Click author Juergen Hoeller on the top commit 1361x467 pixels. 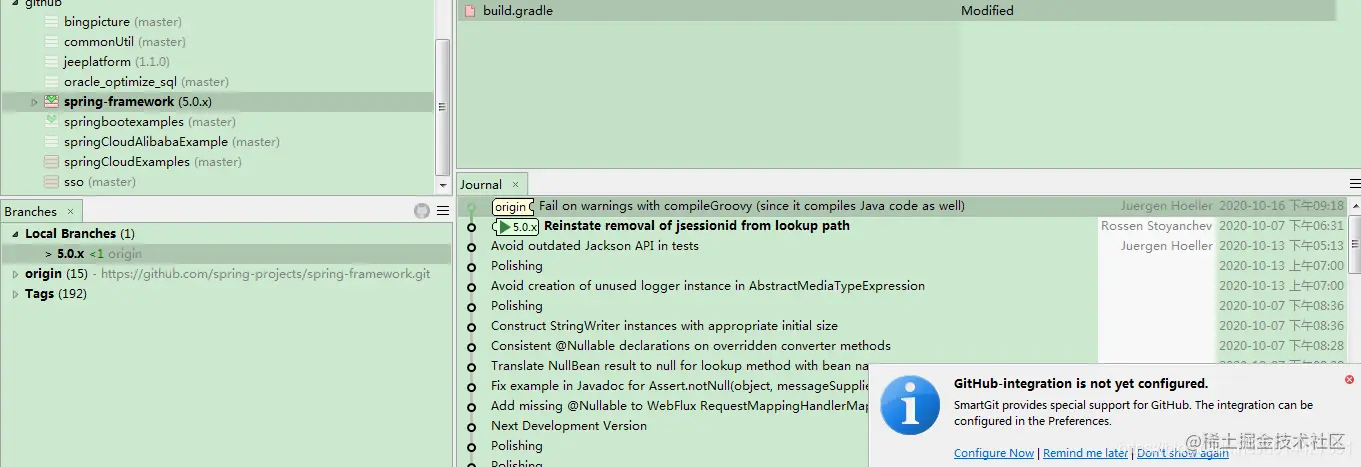click(x=1166, y=206)
